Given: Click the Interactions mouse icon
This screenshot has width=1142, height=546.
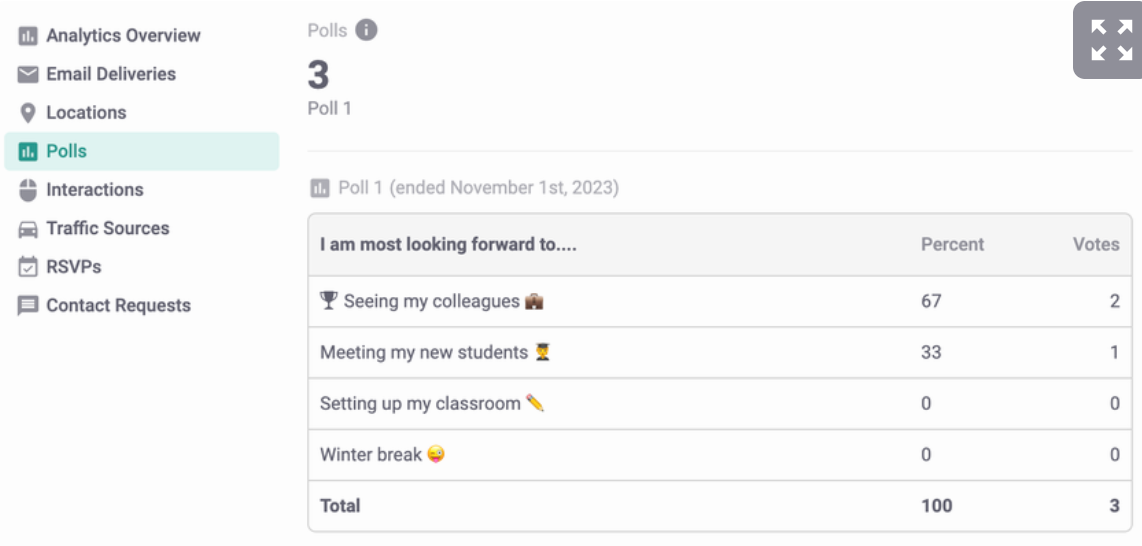Looking at the screenshot, I should 28,190.
